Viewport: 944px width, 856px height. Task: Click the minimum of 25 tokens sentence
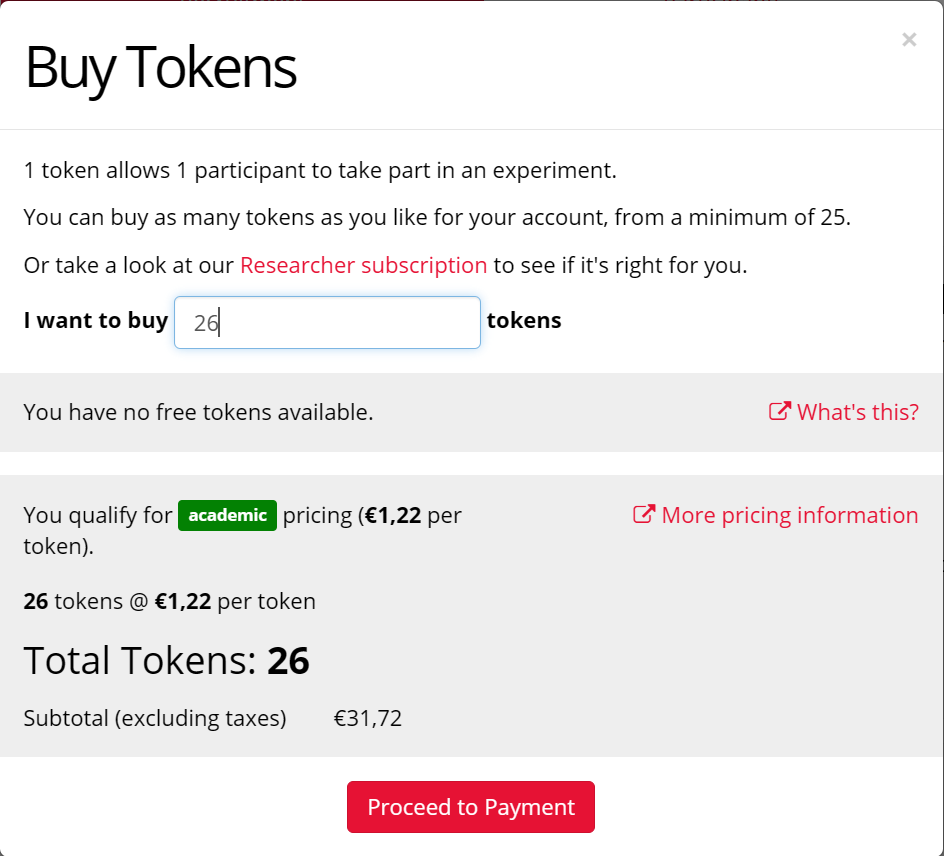coord(436,218)
